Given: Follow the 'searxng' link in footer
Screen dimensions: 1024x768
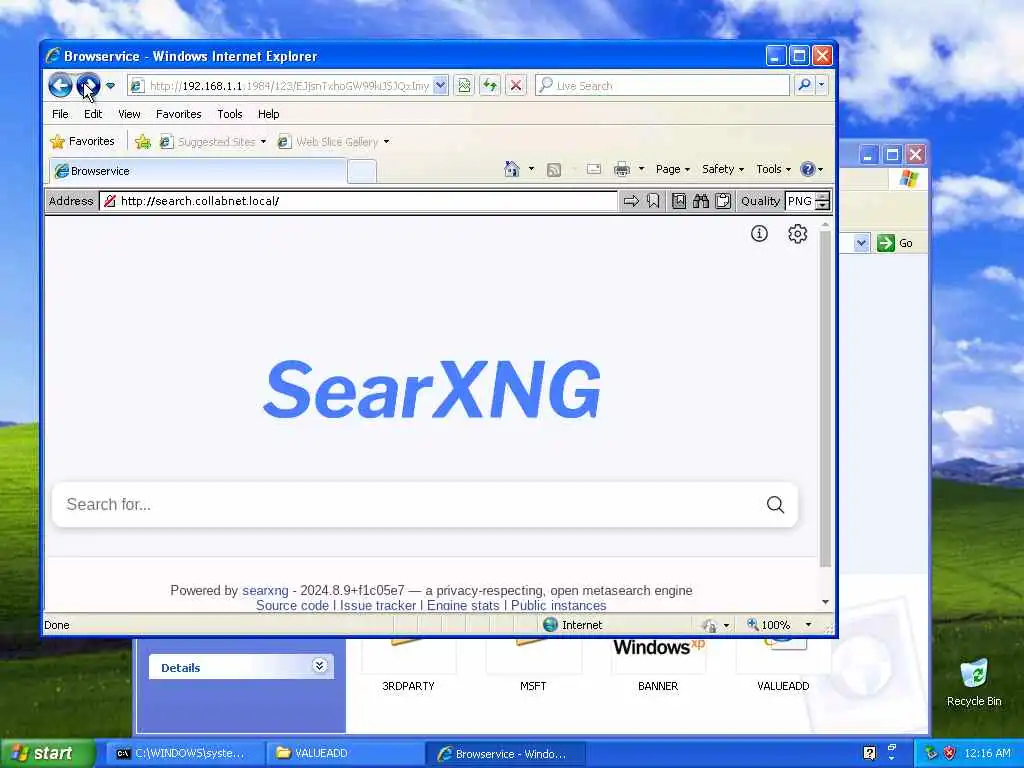Looking at the screenshot, I should pos(265,590).
